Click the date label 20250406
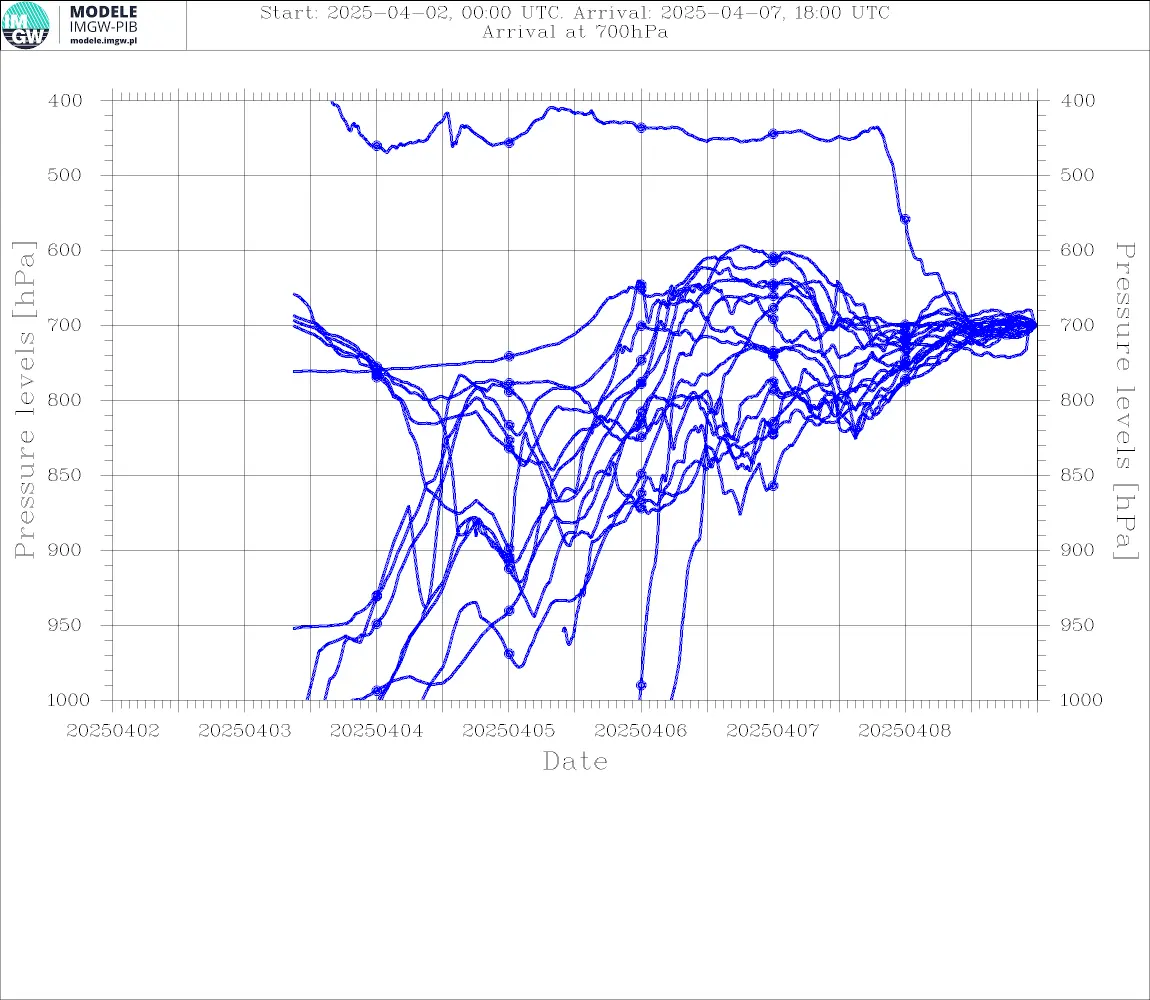1150x1000 pixels. click(640, 731)
